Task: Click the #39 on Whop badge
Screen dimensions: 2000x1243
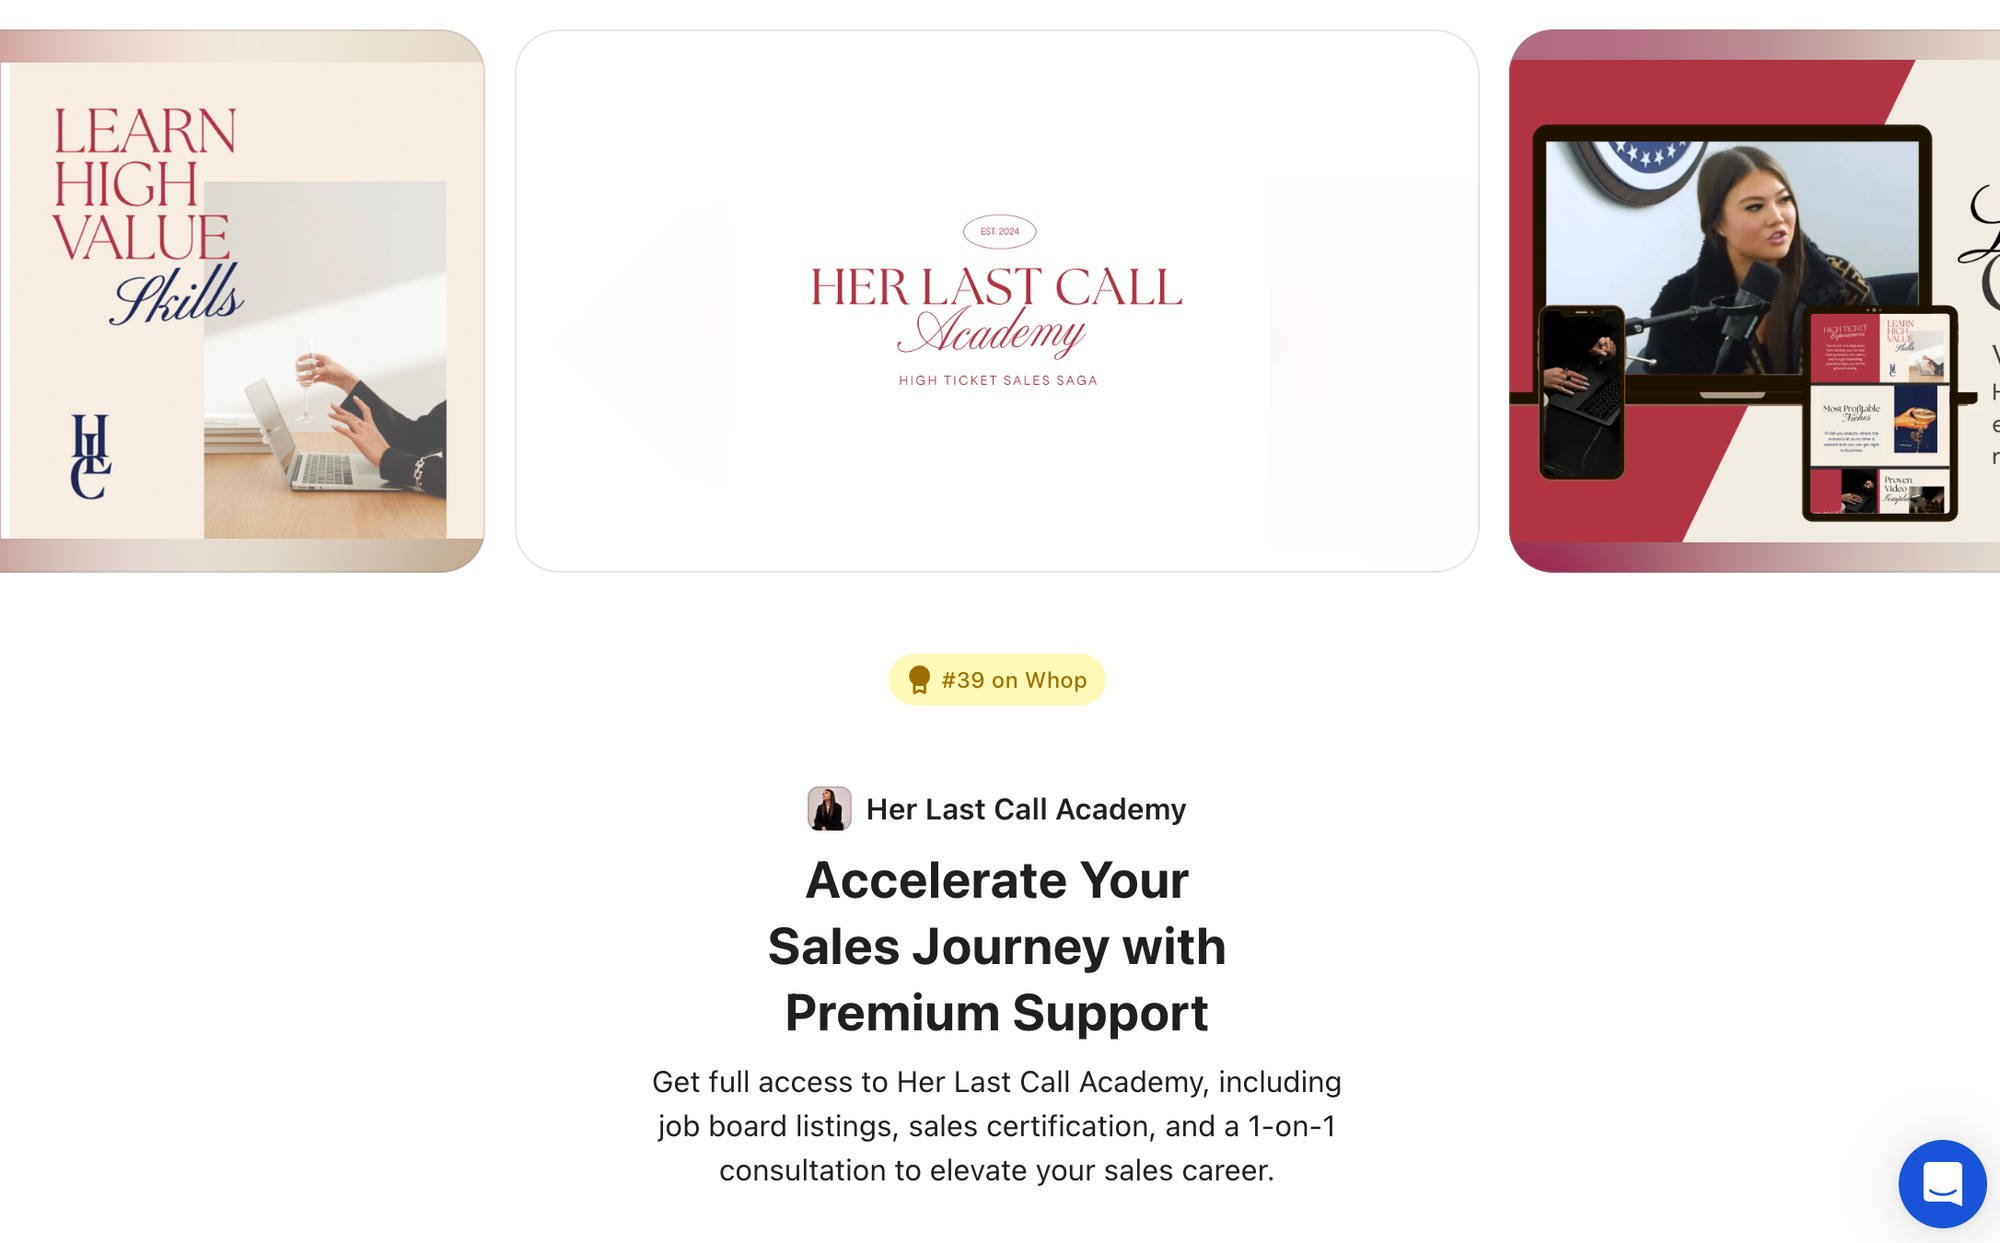Action: [x=997, y=680]
